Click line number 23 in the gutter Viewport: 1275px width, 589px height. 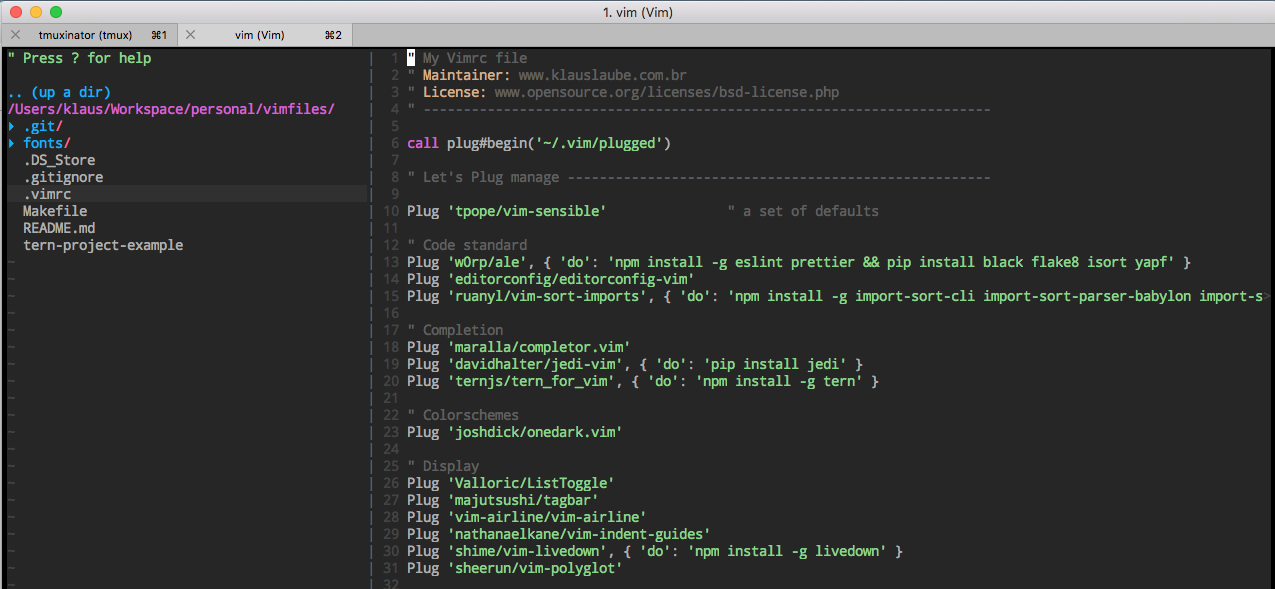point(391,432)
